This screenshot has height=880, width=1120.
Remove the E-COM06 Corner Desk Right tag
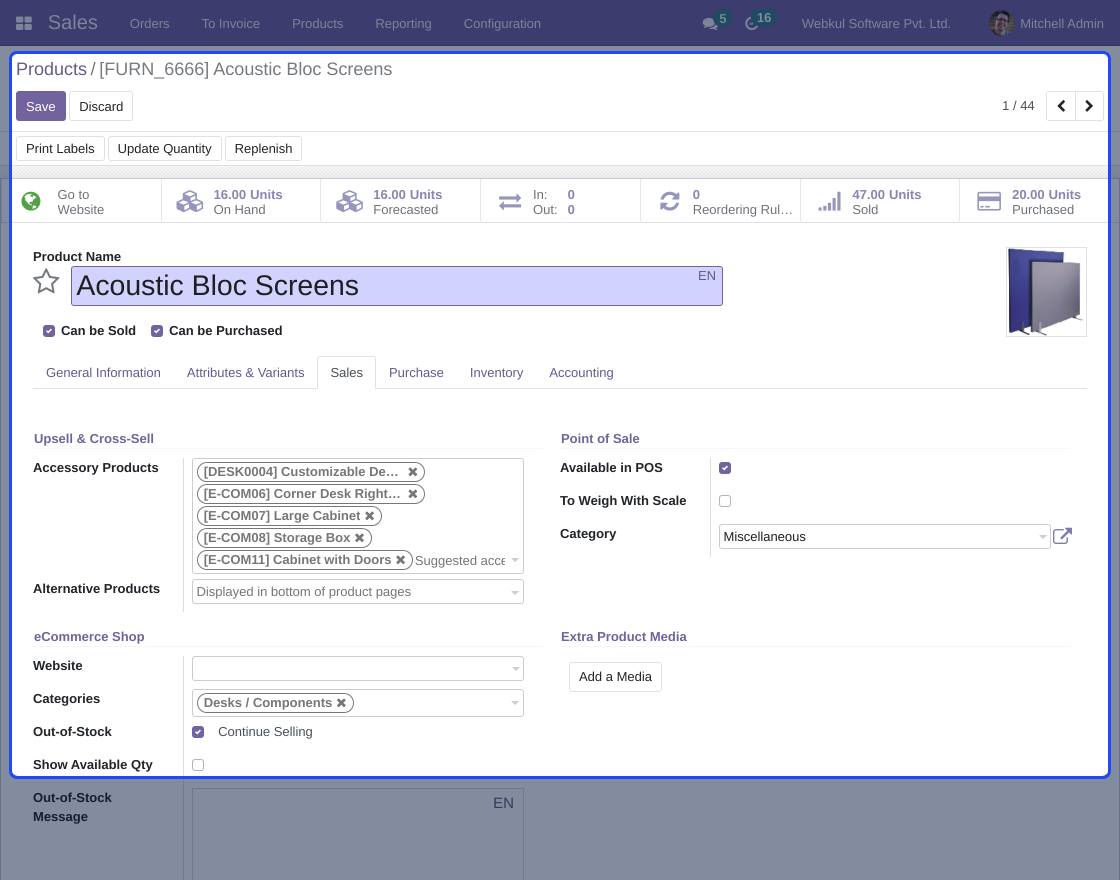(x=412, y=494)
